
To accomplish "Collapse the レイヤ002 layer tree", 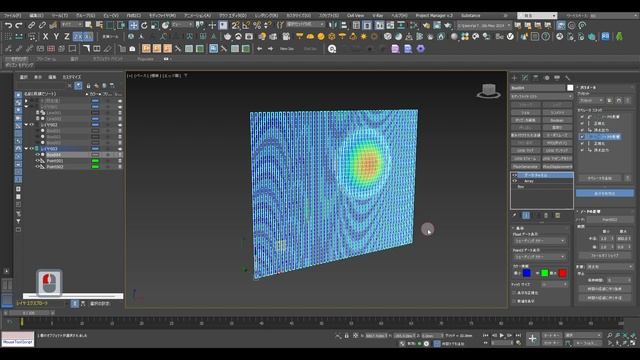I will [27, 125].
